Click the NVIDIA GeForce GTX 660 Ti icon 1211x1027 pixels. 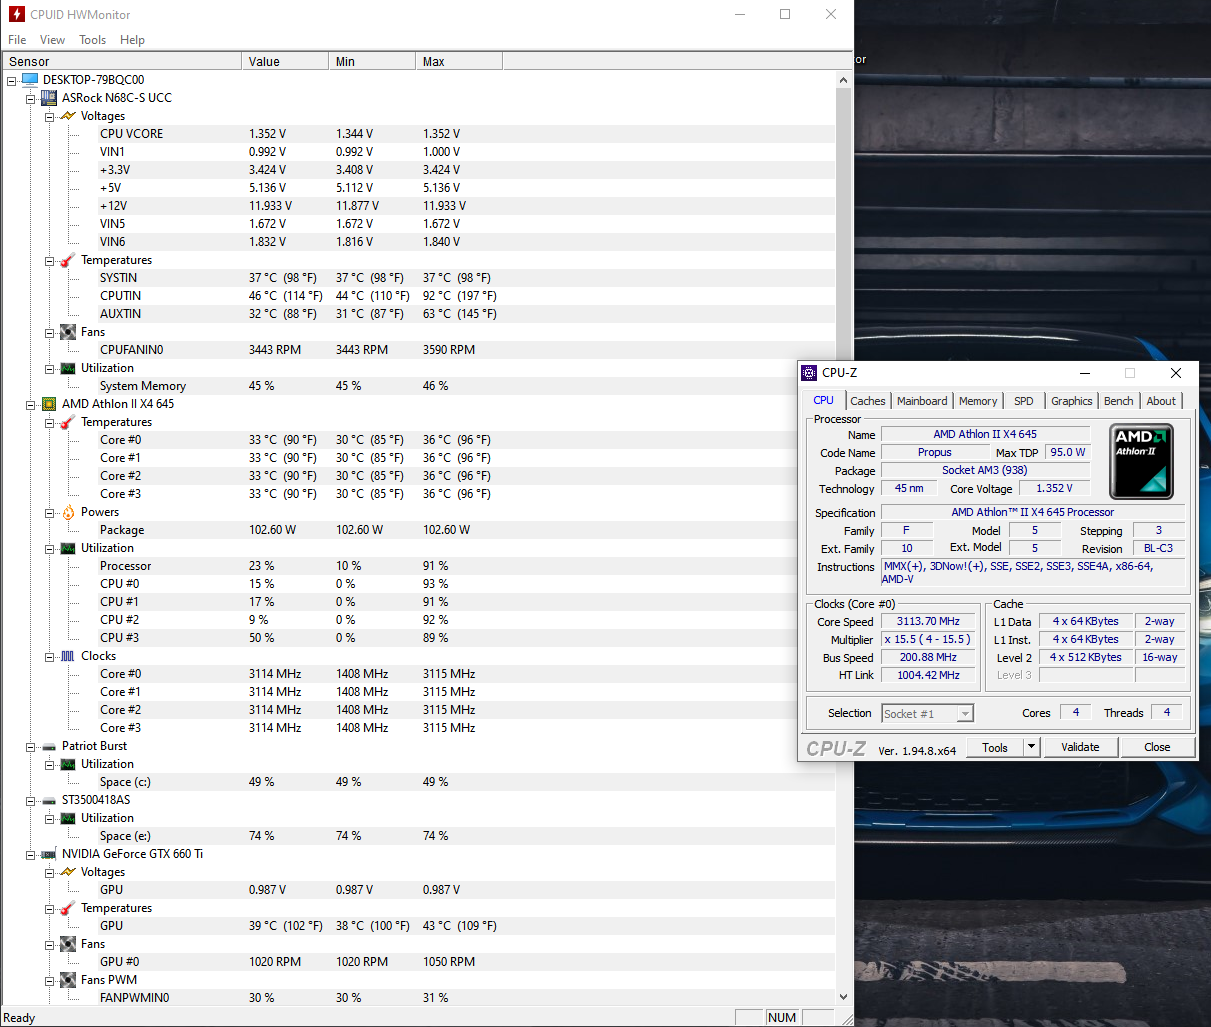coord(49,854)
